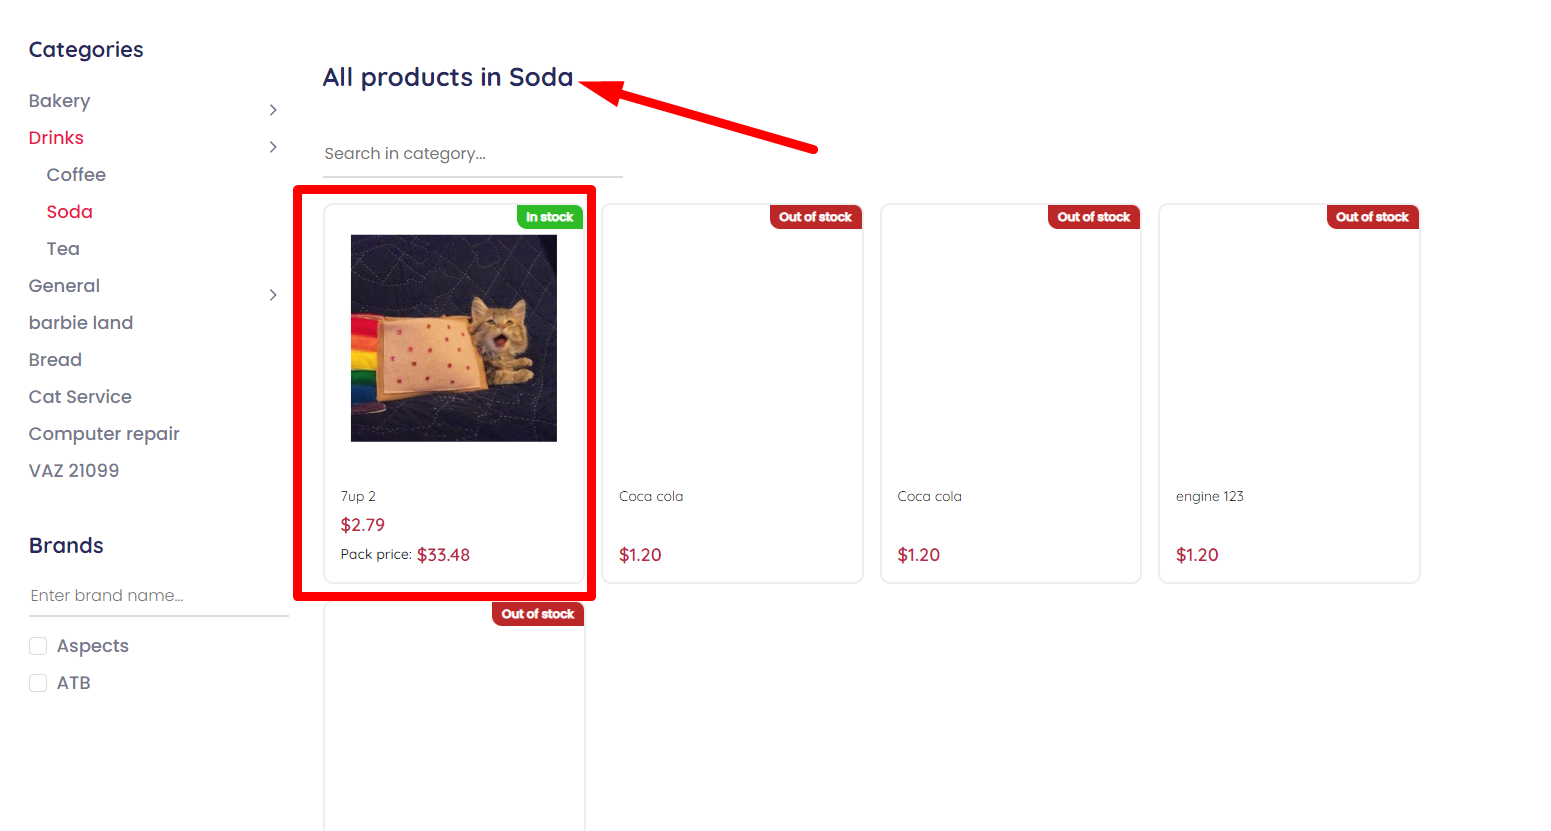This screenshot has width=1551, height=831.
Task: Click the green In stock badge
Action: 550,217
